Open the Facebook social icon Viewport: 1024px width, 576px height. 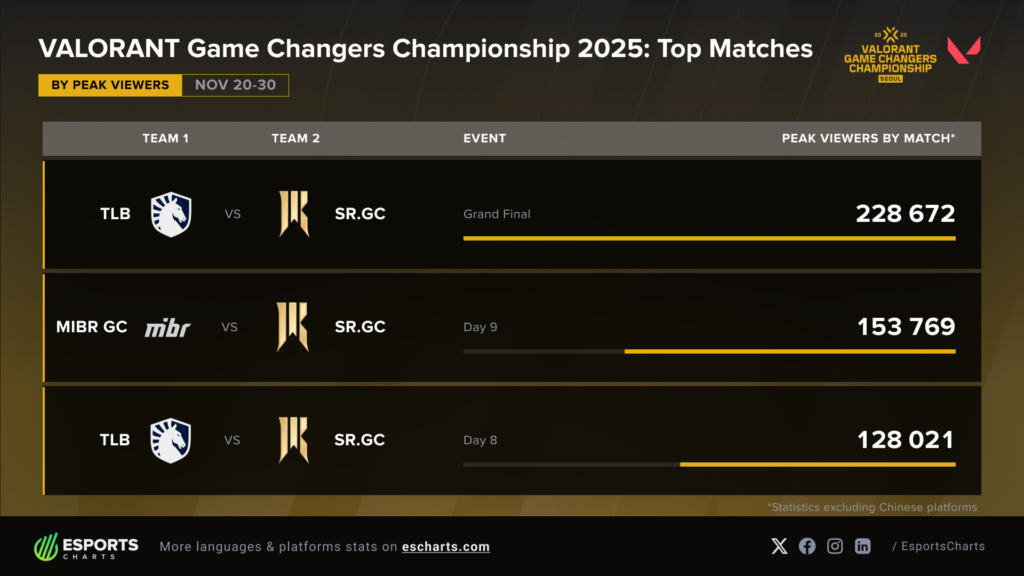pos(807,546)
